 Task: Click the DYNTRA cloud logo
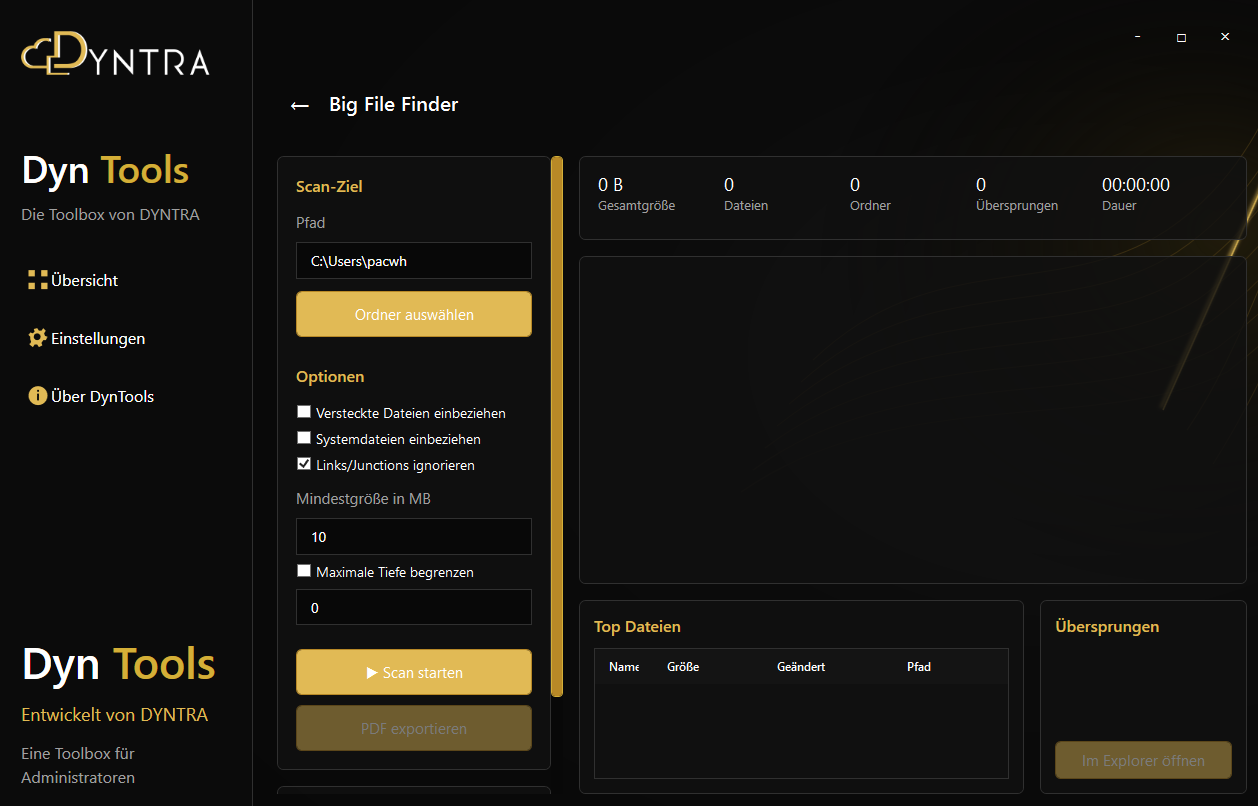click(115, 53)
